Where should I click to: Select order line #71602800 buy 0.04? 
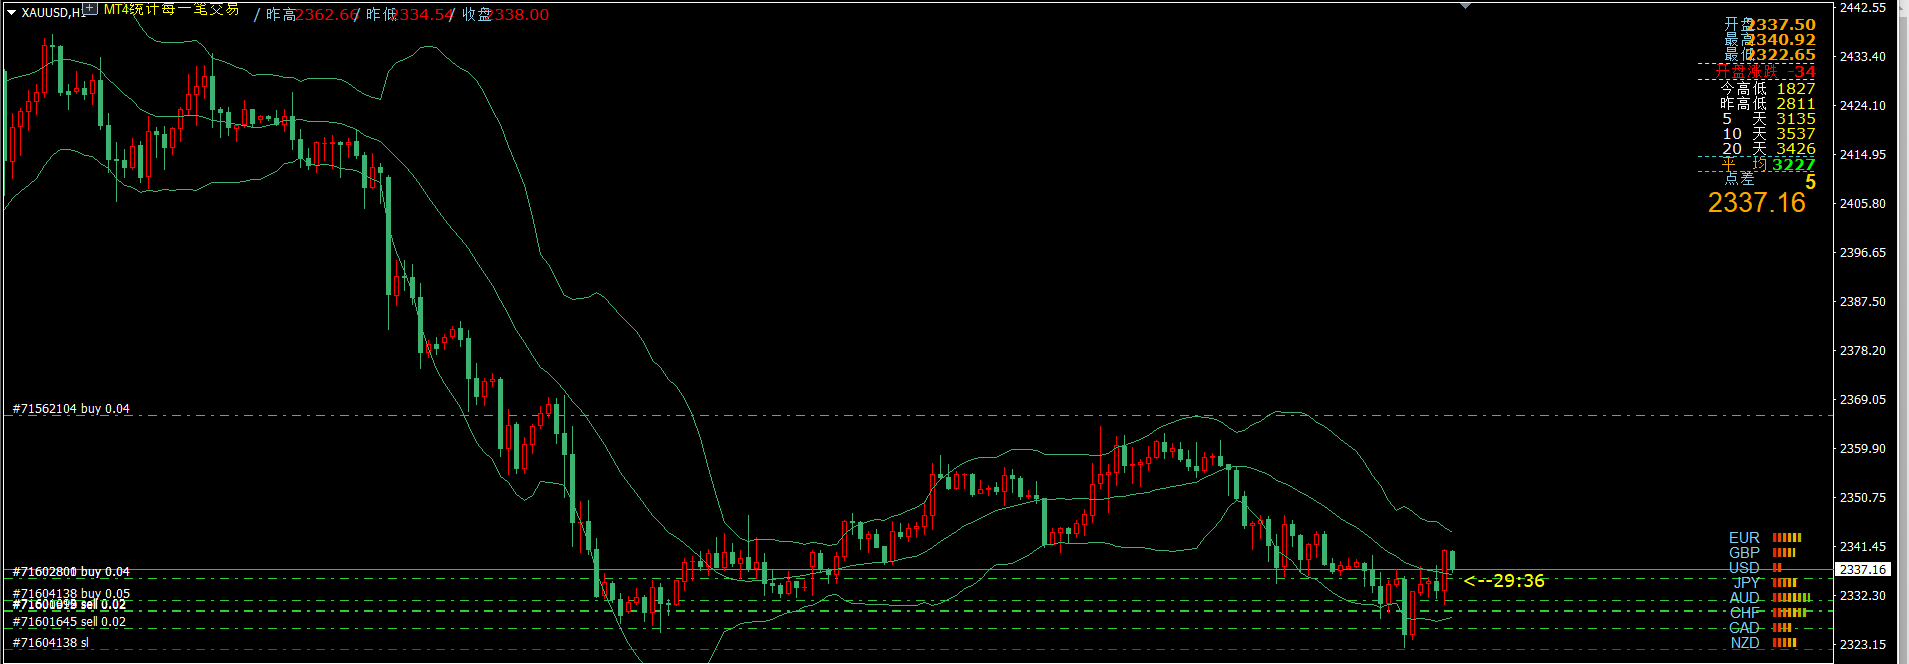71,572
